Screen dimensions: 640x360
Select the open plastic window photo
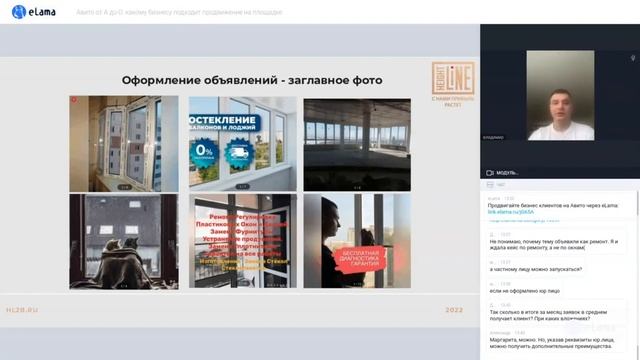point(124,144)
